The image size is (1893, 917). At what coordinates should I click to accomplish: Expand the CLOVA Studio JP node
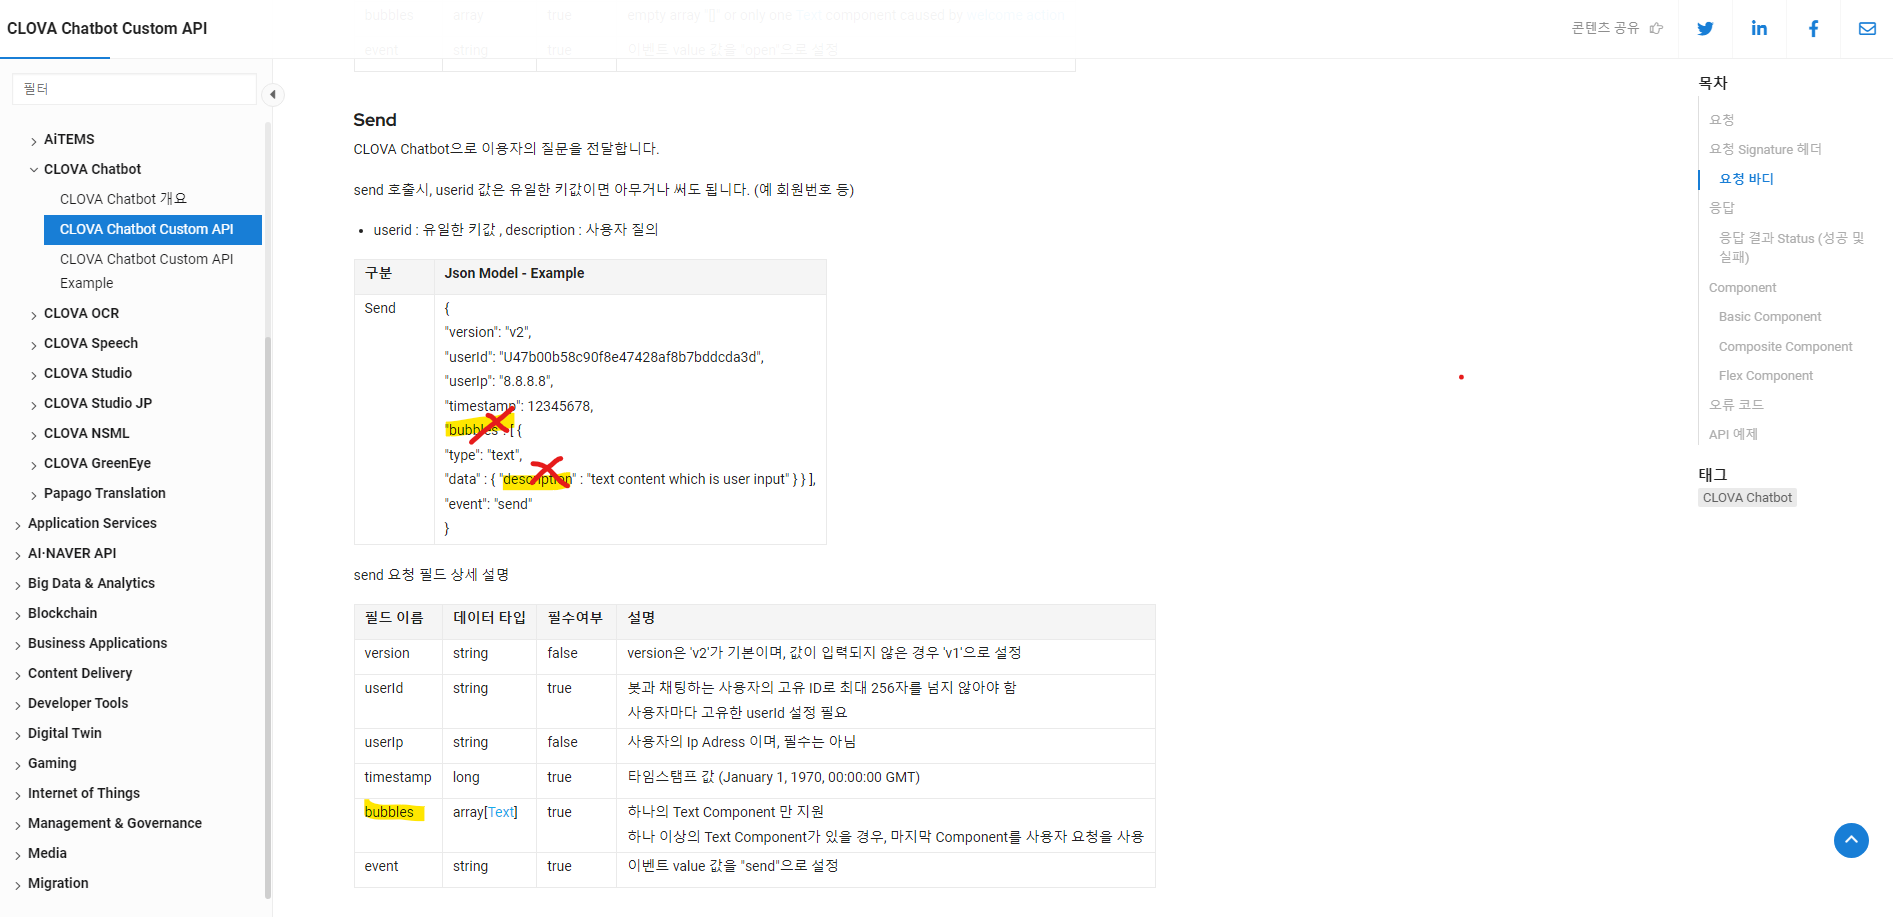[34, 404]
